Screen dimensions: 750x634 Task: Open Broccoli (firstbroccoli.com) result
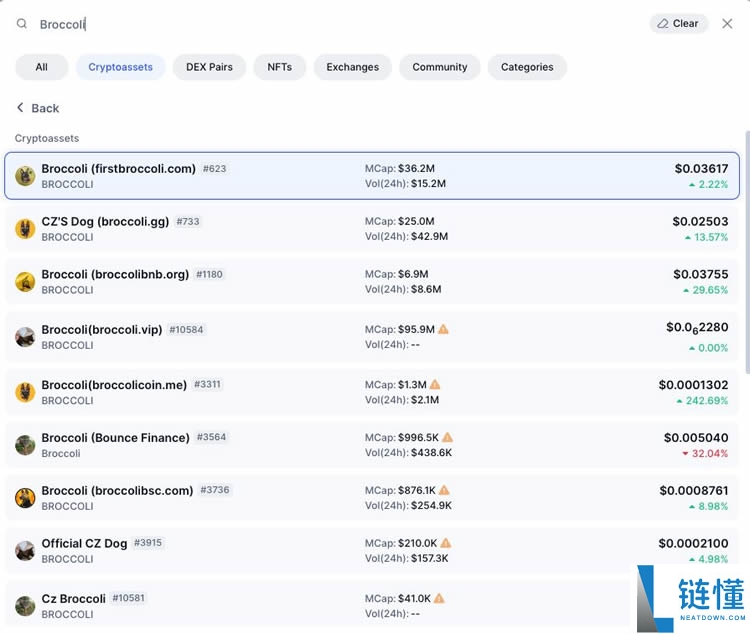tap(372, 176)
